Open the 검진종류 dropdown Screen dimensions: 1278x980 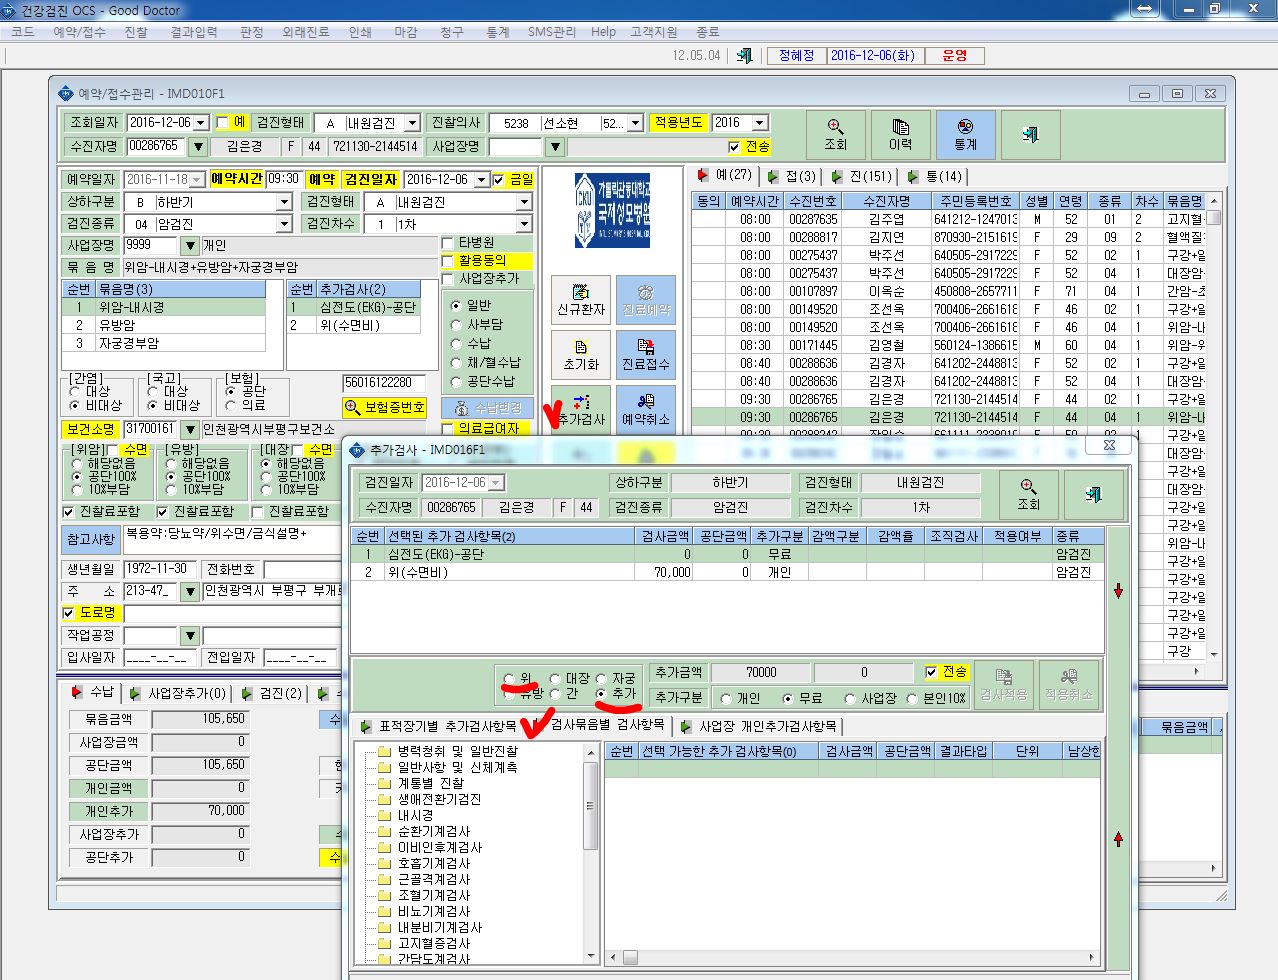pyautogui.click(x=283, y=224)
